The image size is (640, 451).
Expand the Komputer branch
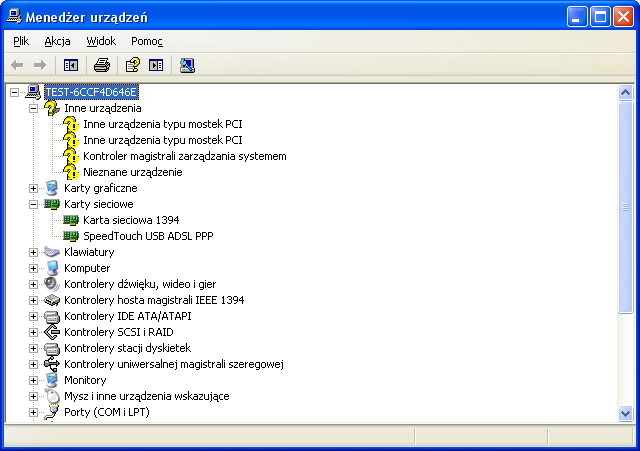click(x=33, y=268)
